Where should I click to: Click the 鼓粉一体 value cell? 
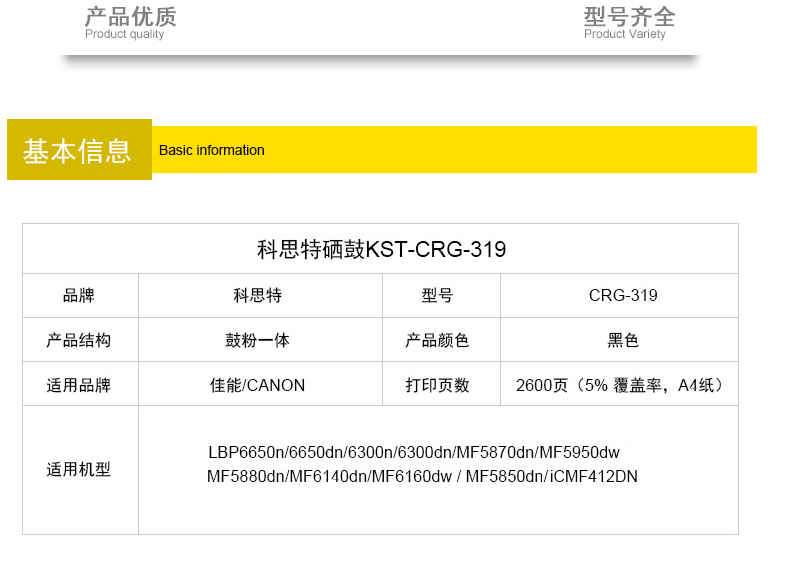point(260,340)
